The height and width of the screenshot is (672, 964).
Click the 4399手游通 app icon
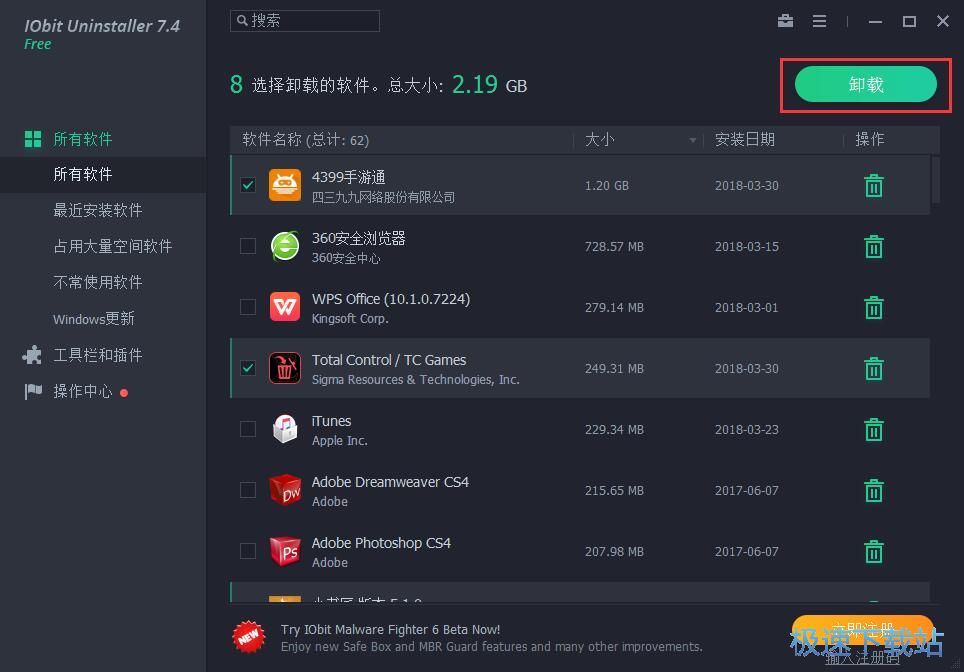pos(285,185)
